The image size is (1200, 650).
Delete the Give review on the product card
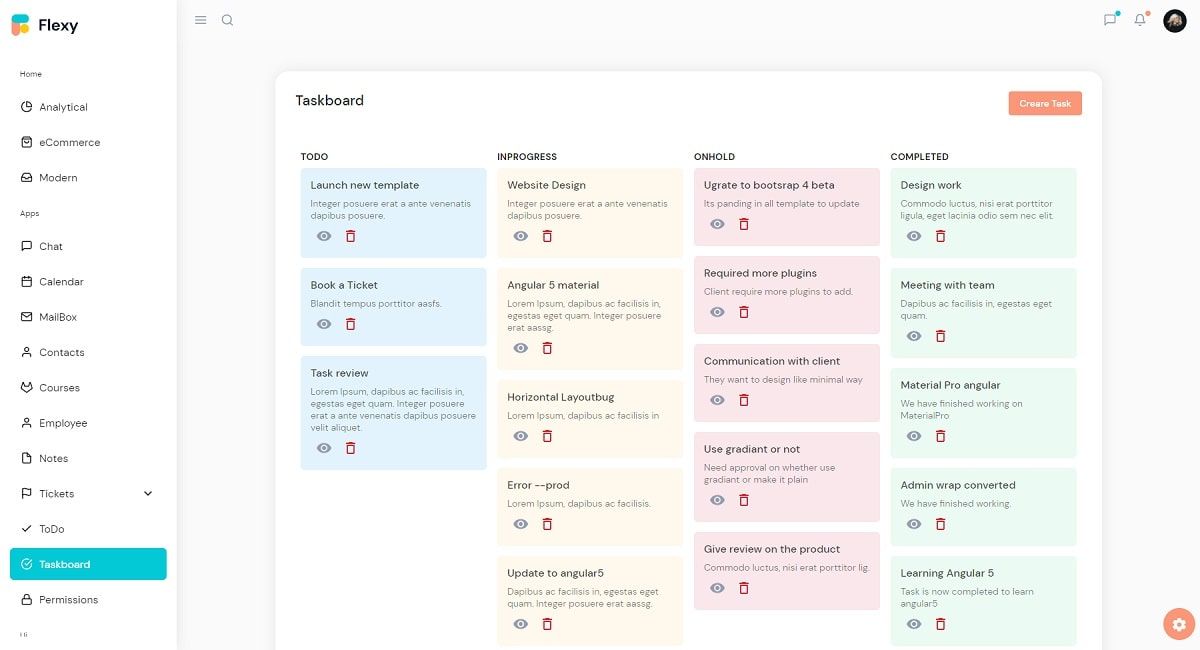[743, 588]
